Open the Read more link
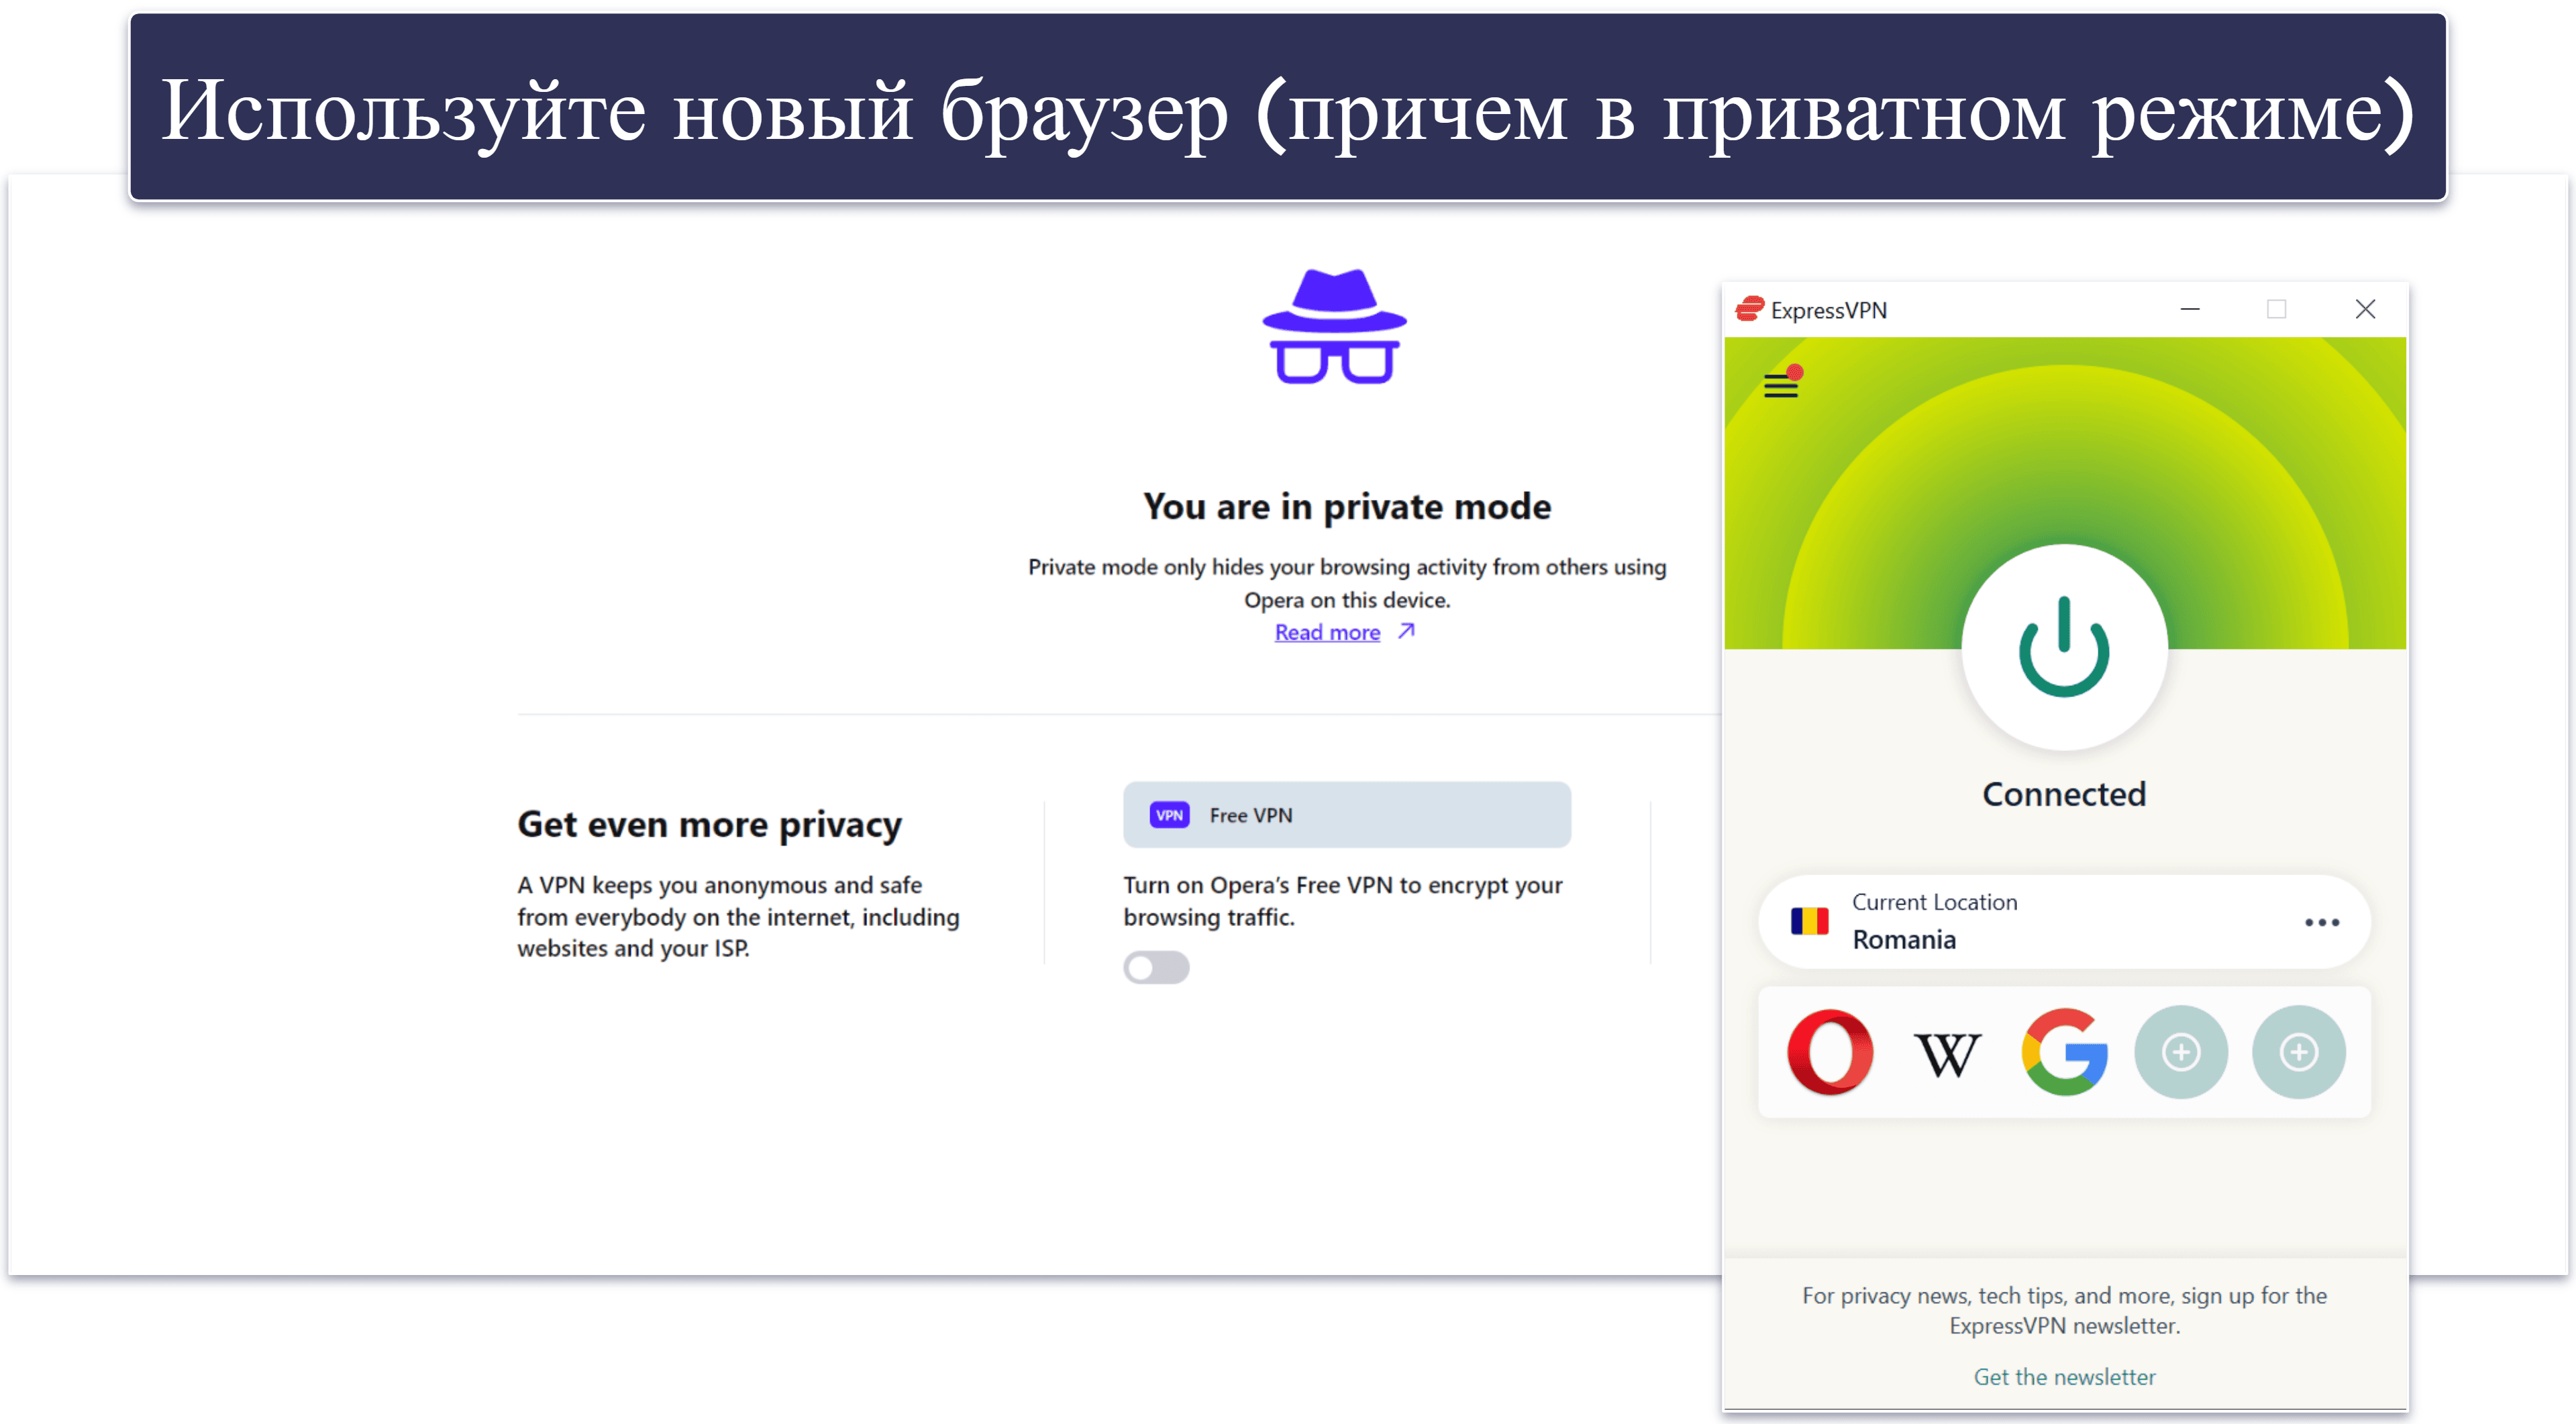The width and height of the screenshot is (2576, 1424). coord(1327,632)
